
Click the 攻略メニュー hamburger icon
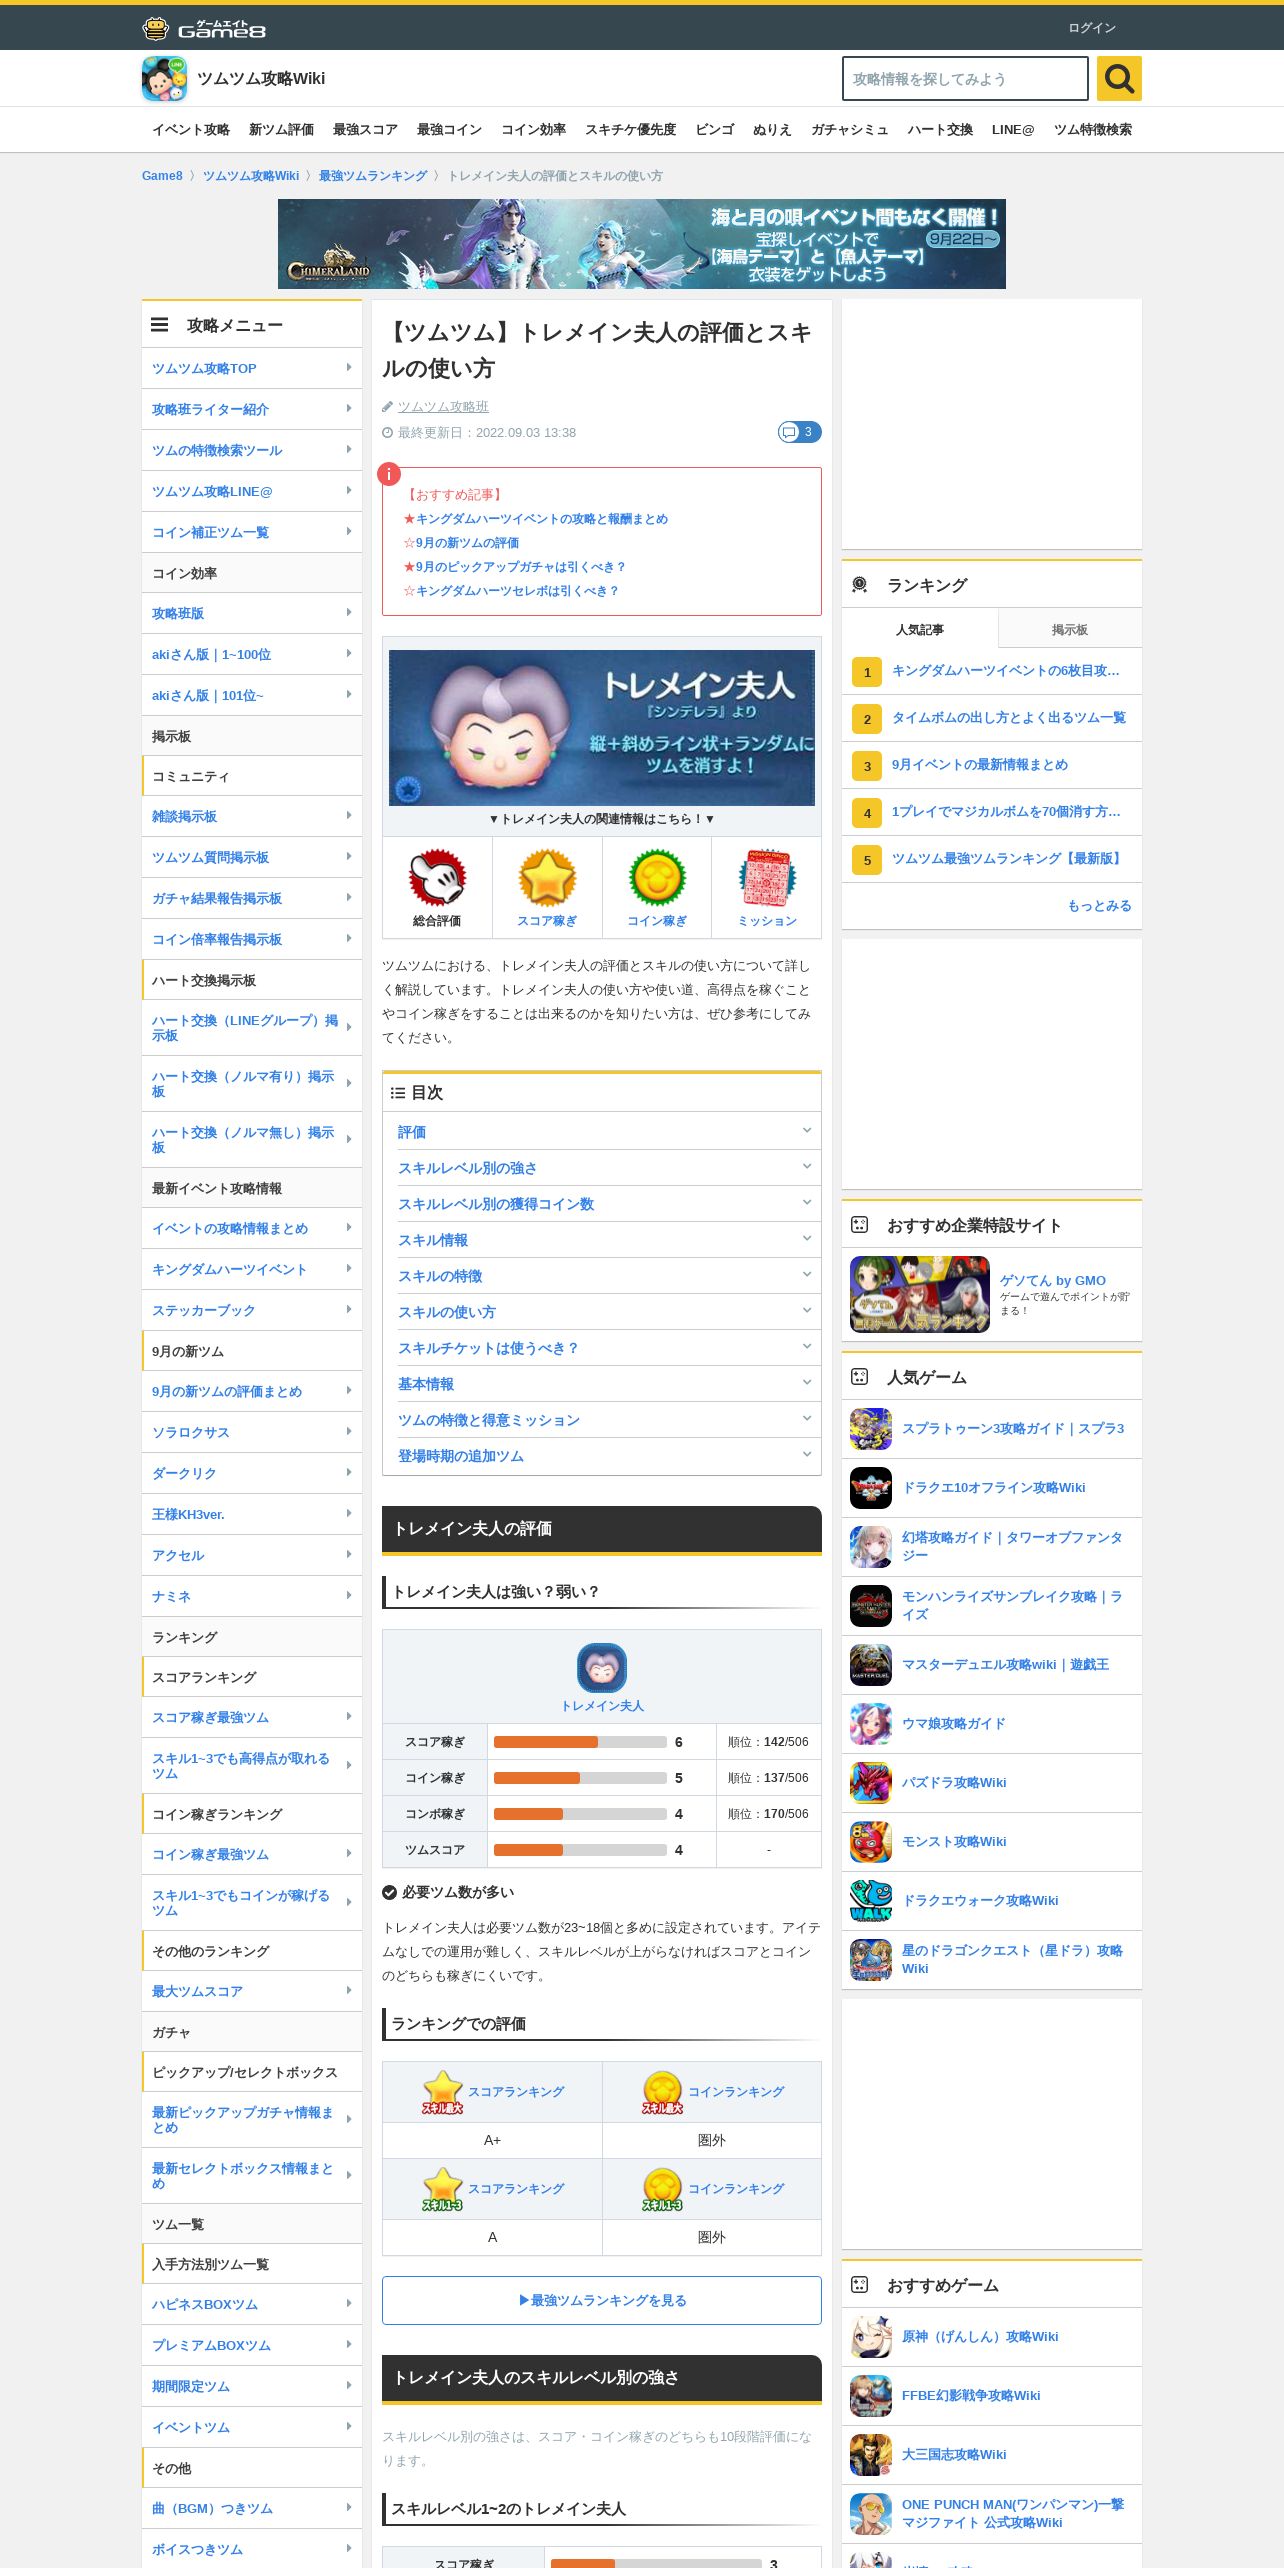click(x=159, y=325)
